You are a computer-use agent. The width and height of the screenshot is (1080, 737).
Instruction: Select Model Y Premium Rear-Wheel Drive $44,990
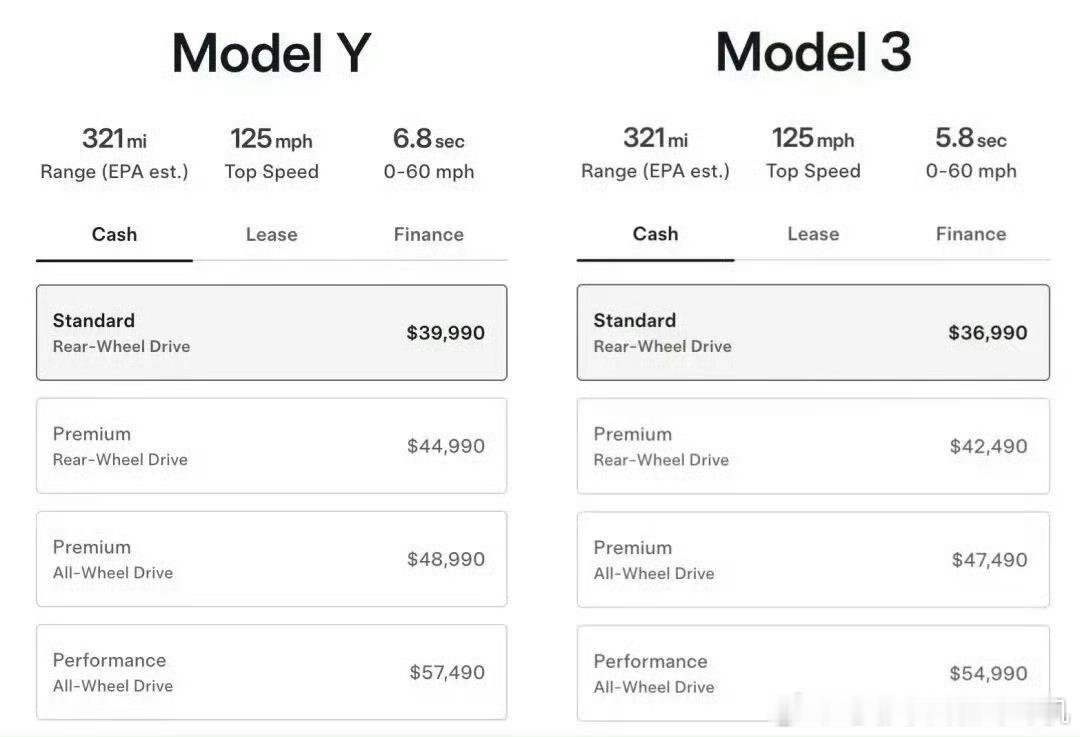[271, 446]
